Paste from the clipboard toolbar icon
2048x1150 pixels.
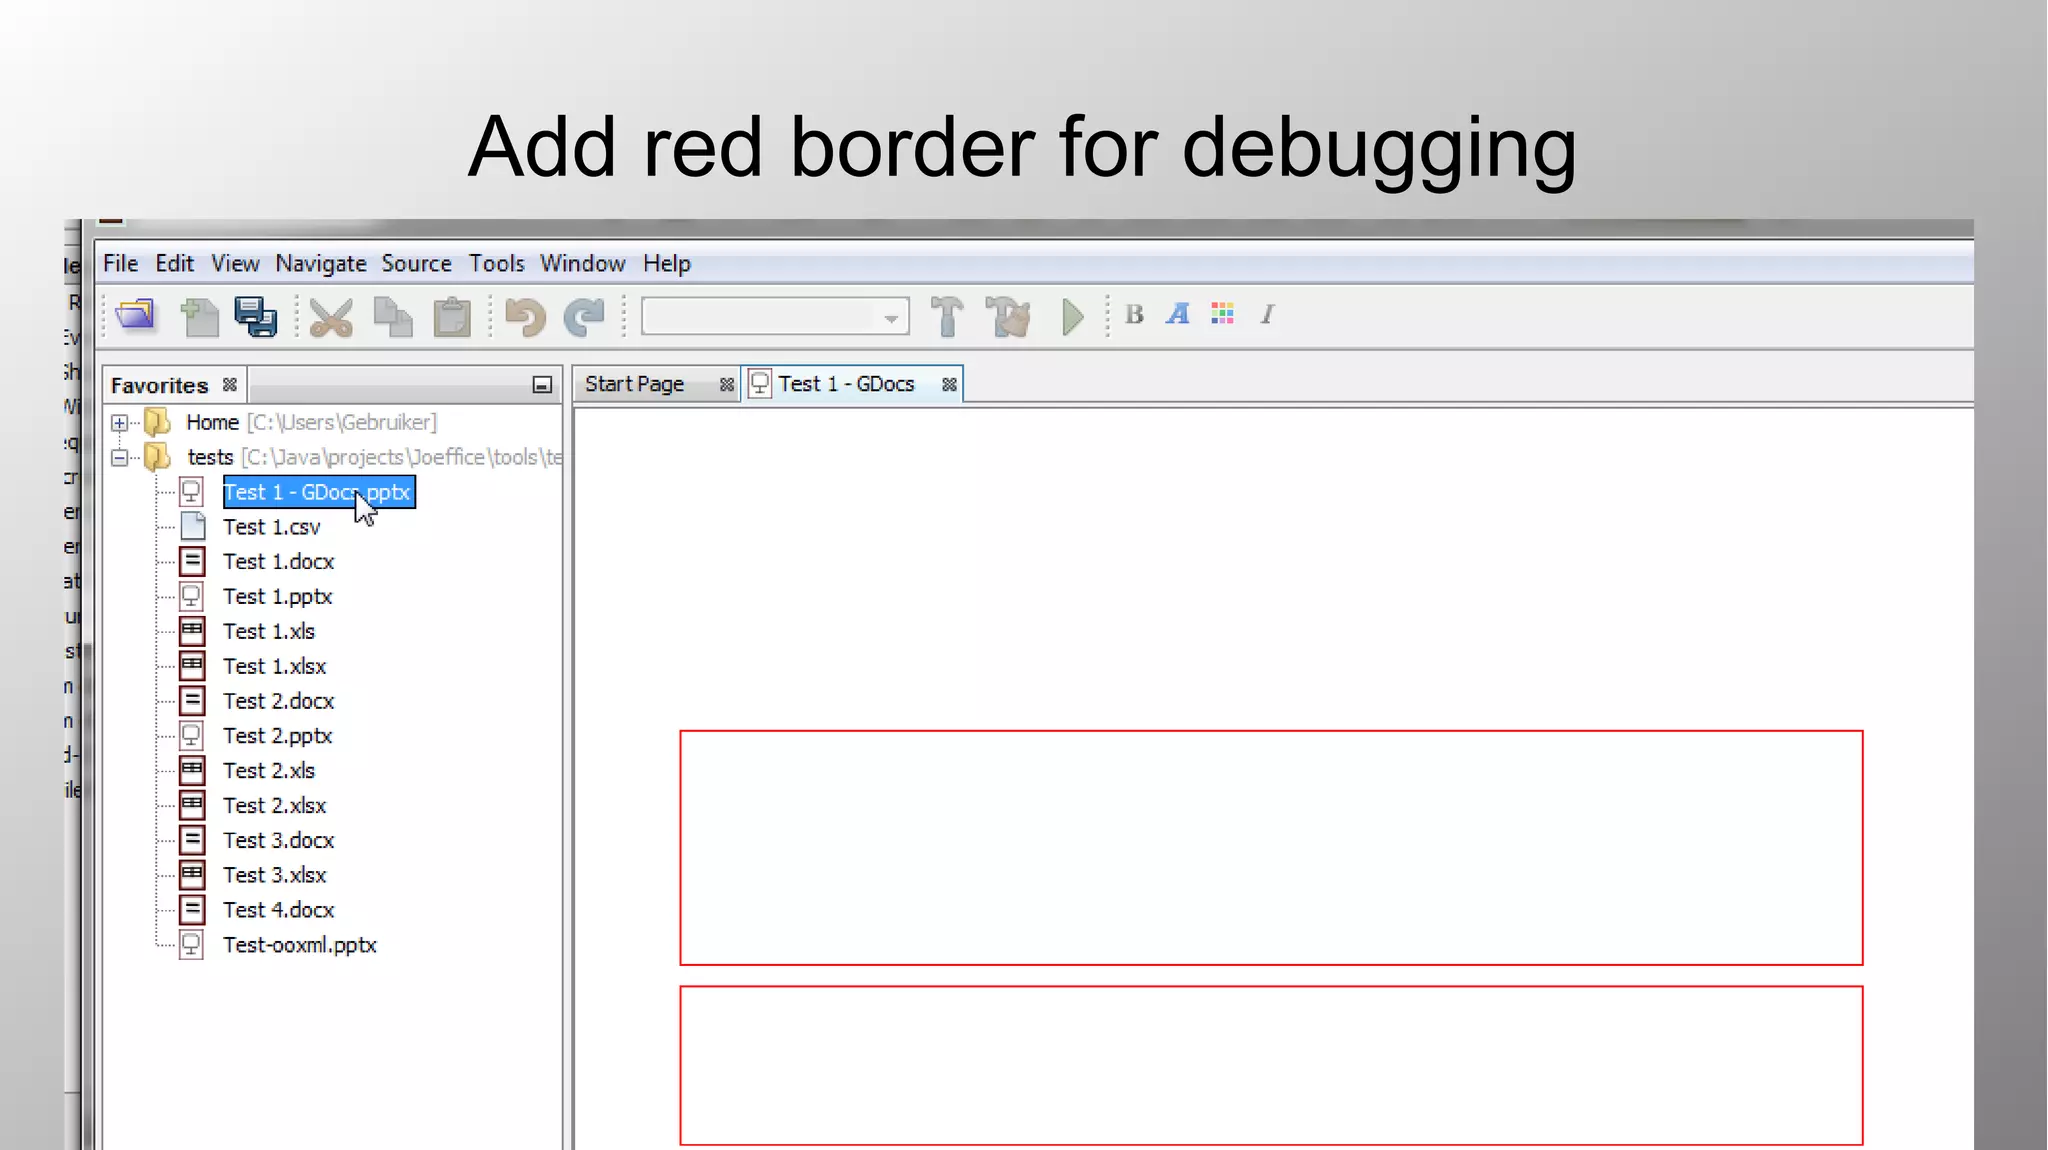click(452, 317)
